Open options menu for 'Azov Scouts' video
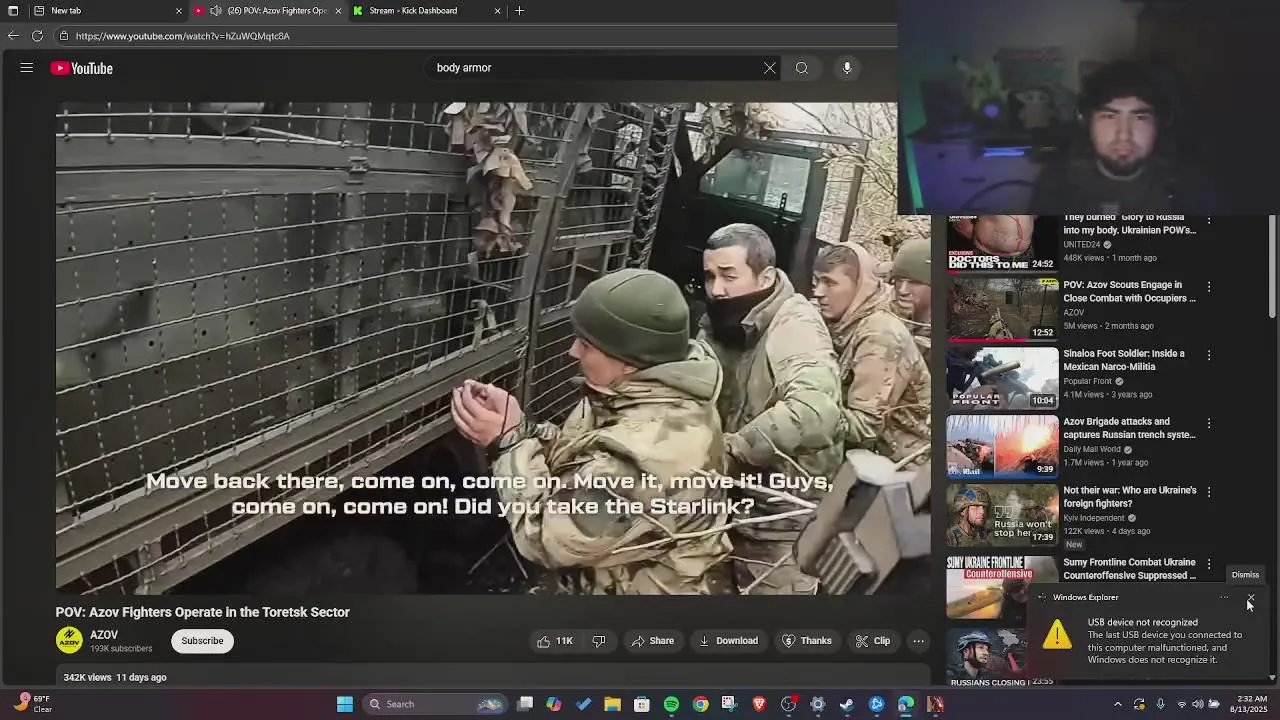 1209,287
